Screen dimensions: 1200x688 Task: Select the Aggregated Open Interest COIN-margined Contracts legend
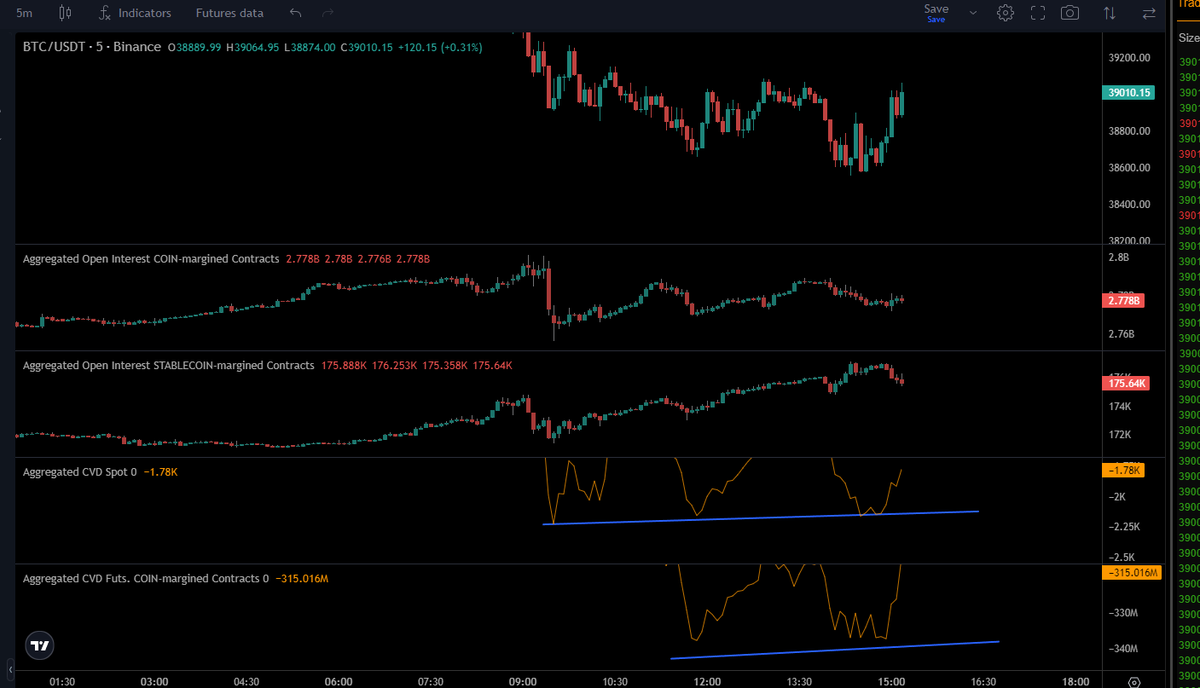151,259
